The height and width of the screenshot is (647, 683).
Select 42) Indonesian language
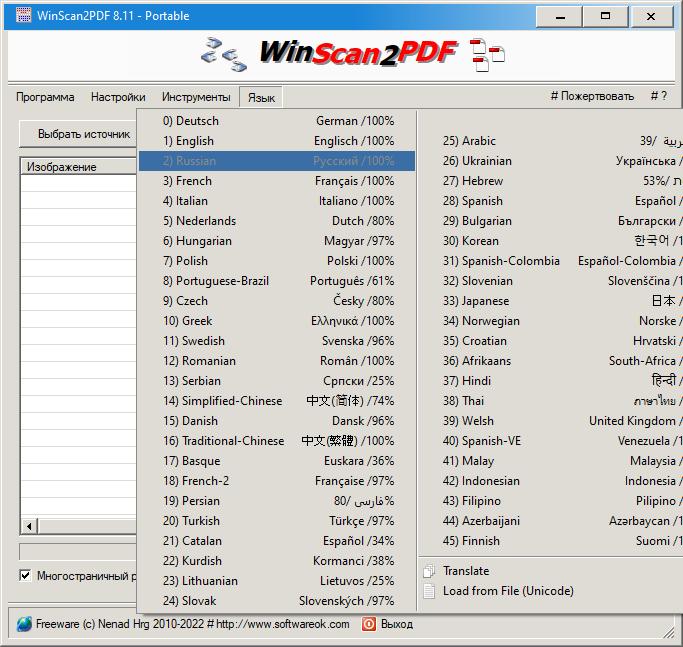[551, 481]
